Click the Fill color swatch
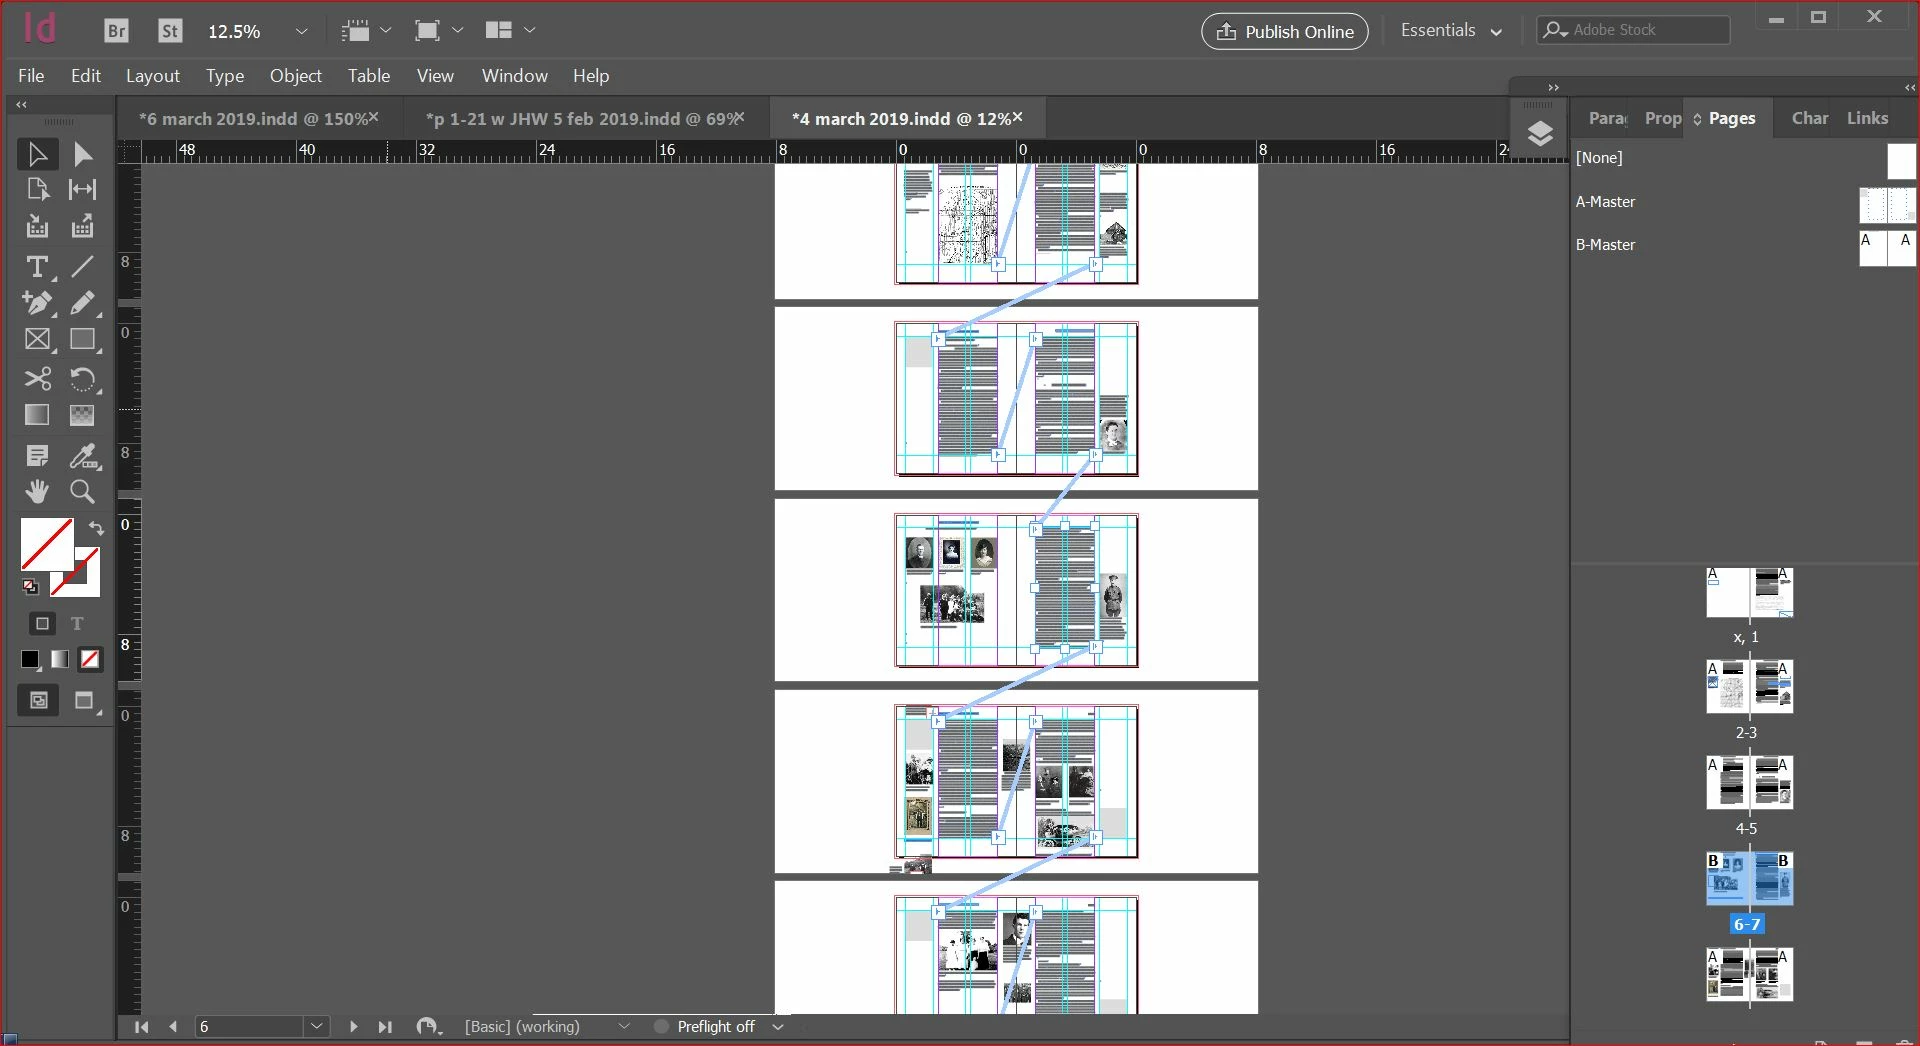The image size is (1920, 1046). click(x=47, y=544)
